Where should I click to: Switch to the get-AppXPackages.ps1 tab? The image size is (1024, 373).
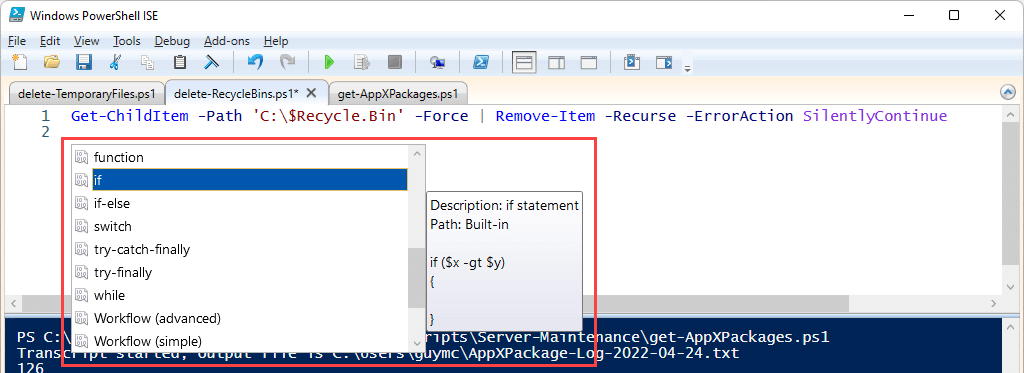pos(398,93)
